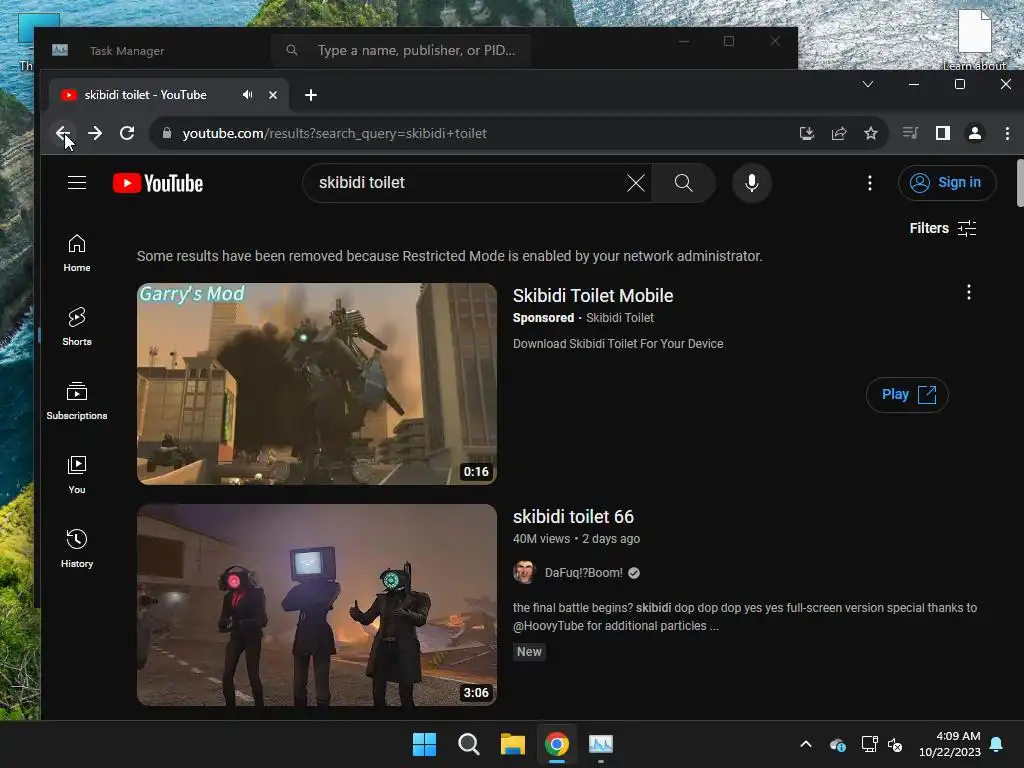This screenshot has width=1024, height=768.
Task: Open Home in YouTube sidebar
Action: [x=77, y=253]
